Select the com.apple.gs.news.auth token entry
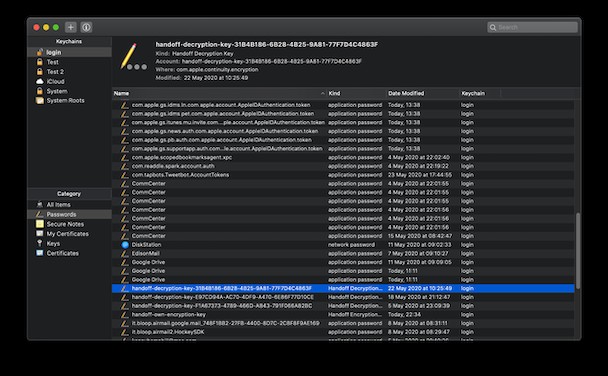Image resolution: width=608 pixels, height=376 pixels. click(x=343, y=131)
